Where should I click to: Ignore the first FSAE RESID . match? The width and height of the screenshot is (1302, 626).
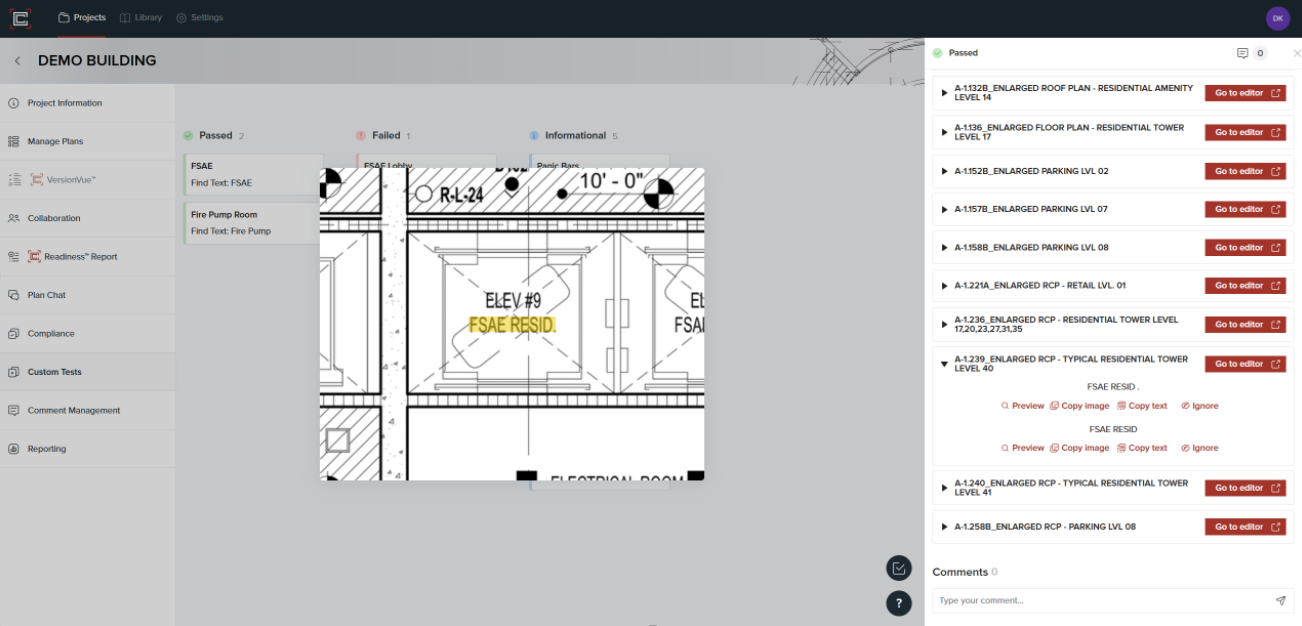point(1199,406)
